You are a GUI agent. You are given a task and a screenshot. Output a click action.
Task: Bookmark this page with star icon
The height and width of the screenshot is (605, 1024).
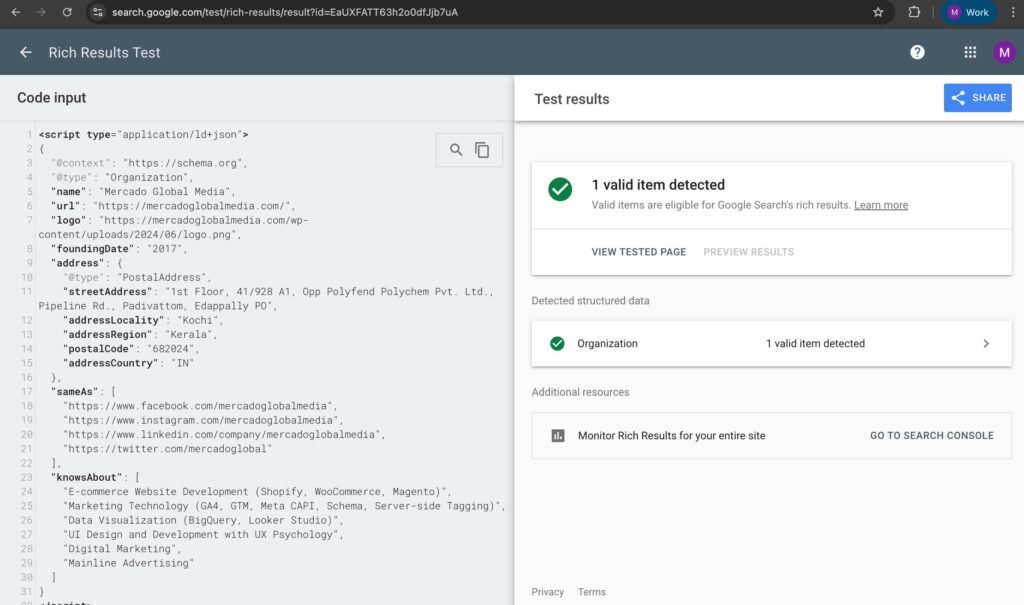878,12
